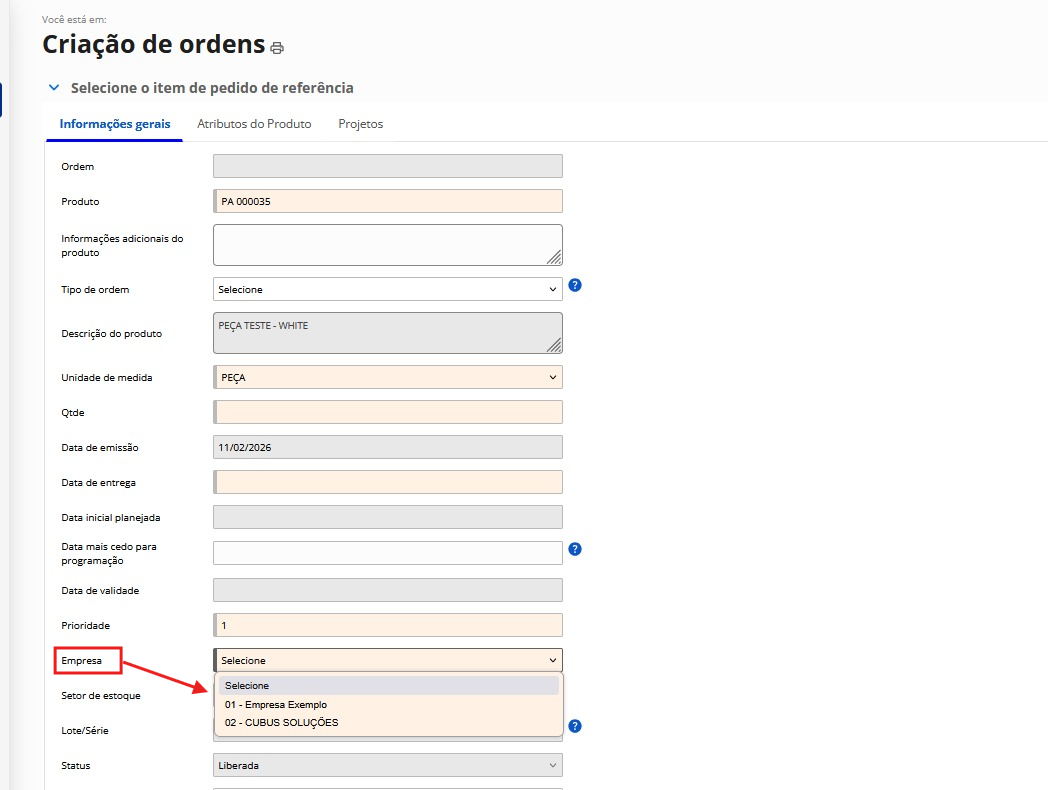Switch to the Projetos tab
The width and height of the screenshot is (1048, 790).
[360, 124]
